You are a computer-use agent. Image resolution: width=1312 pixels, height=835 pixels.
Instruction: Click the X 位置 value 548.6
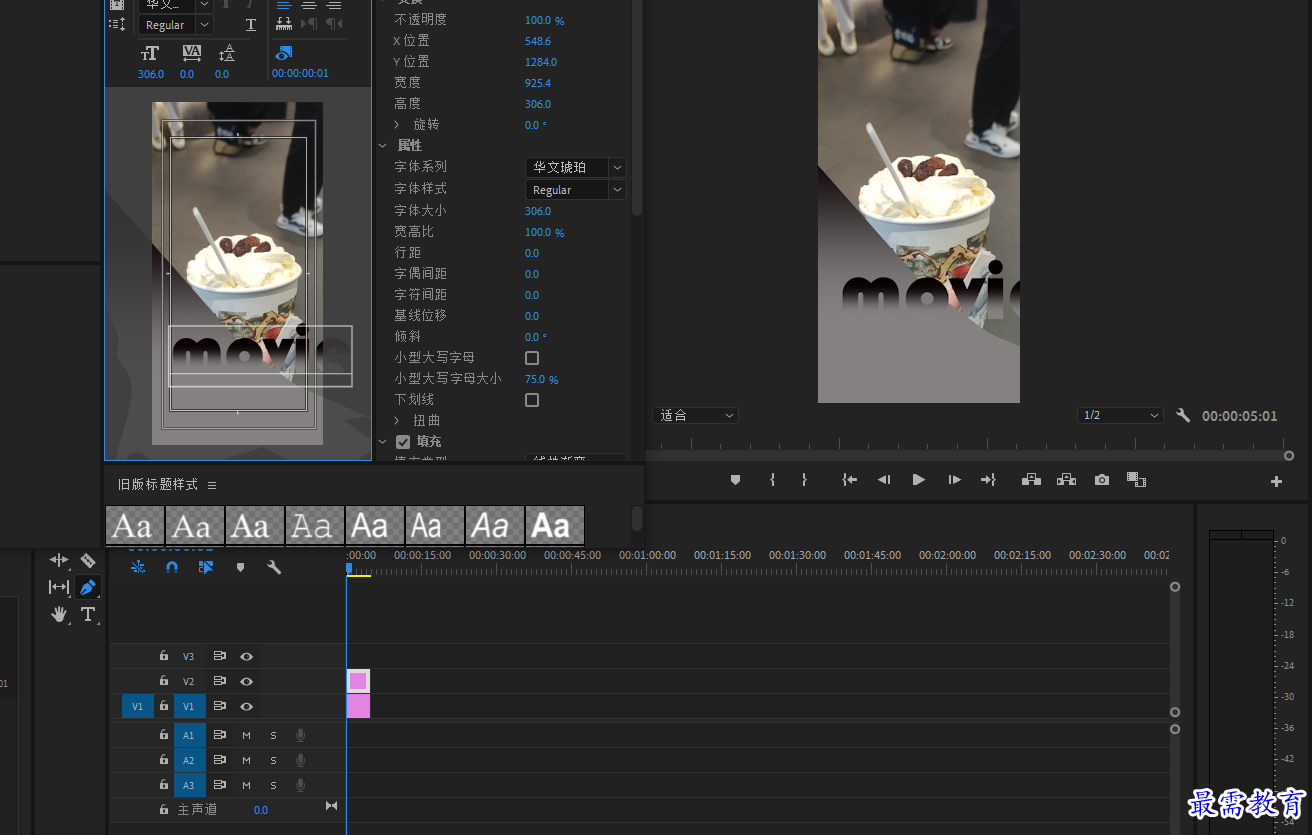pos(538,41)
